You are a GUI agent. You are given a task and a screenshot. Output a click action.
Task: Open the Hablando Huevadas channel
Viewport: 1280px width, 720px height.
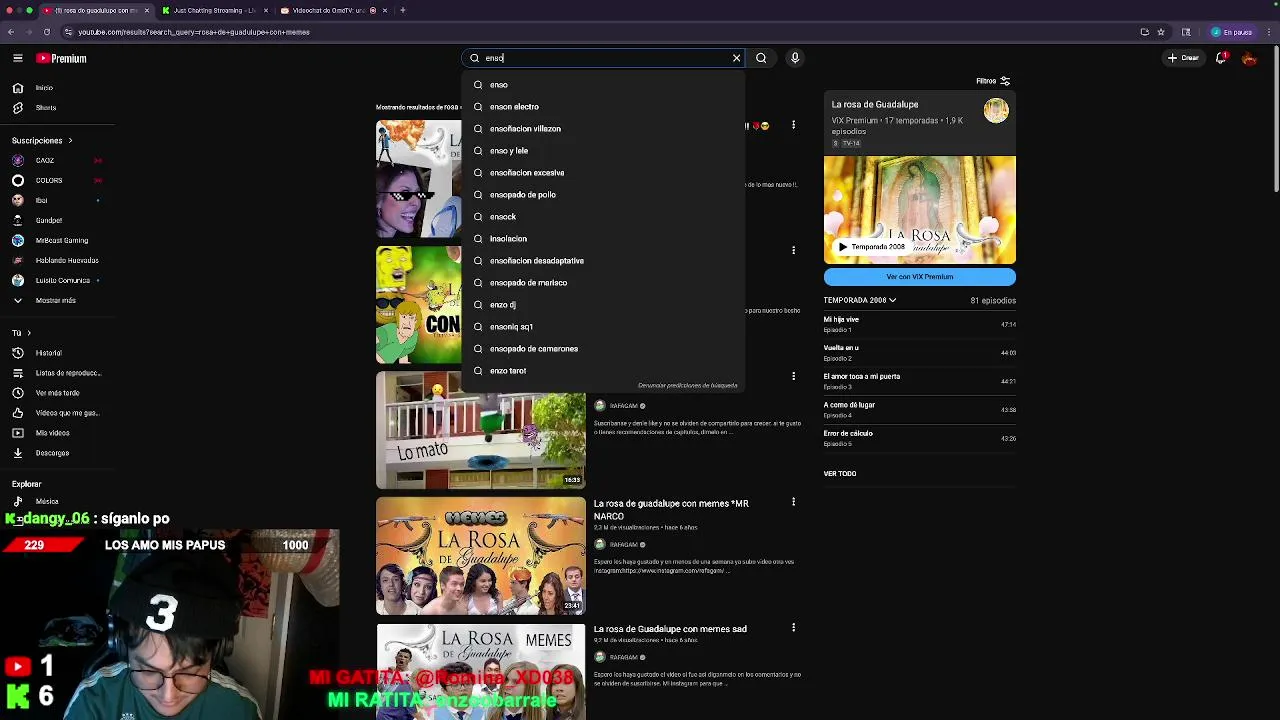[x=56, y=261]
